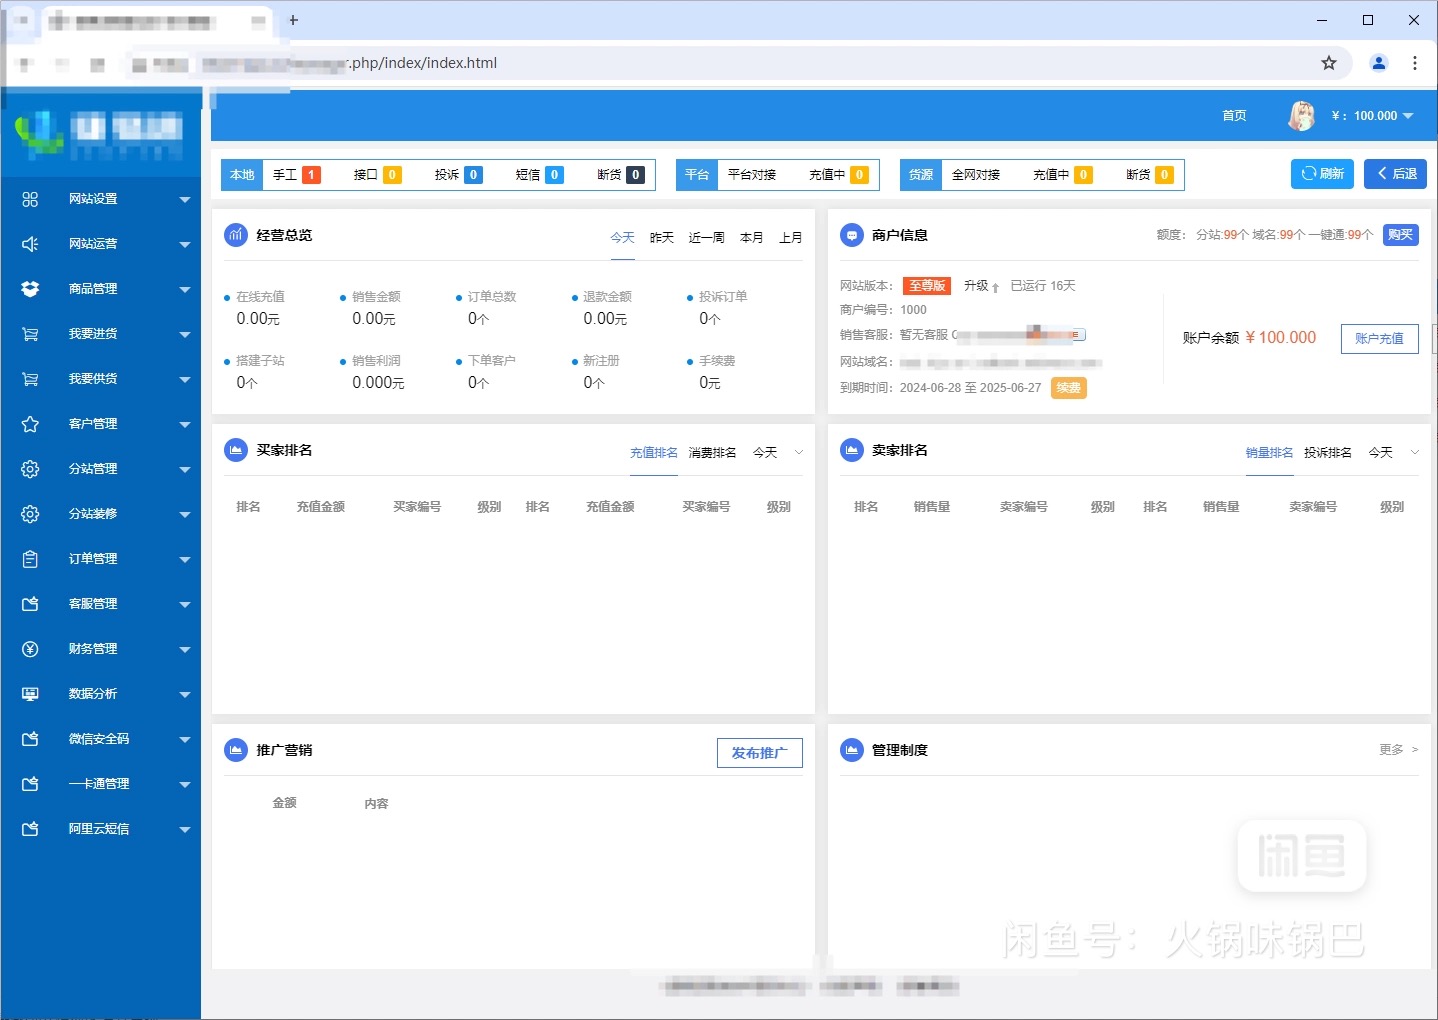Screen dimensions: 1438x1020
Task: Click the user avatar at top right
Action: [1301, 115]
